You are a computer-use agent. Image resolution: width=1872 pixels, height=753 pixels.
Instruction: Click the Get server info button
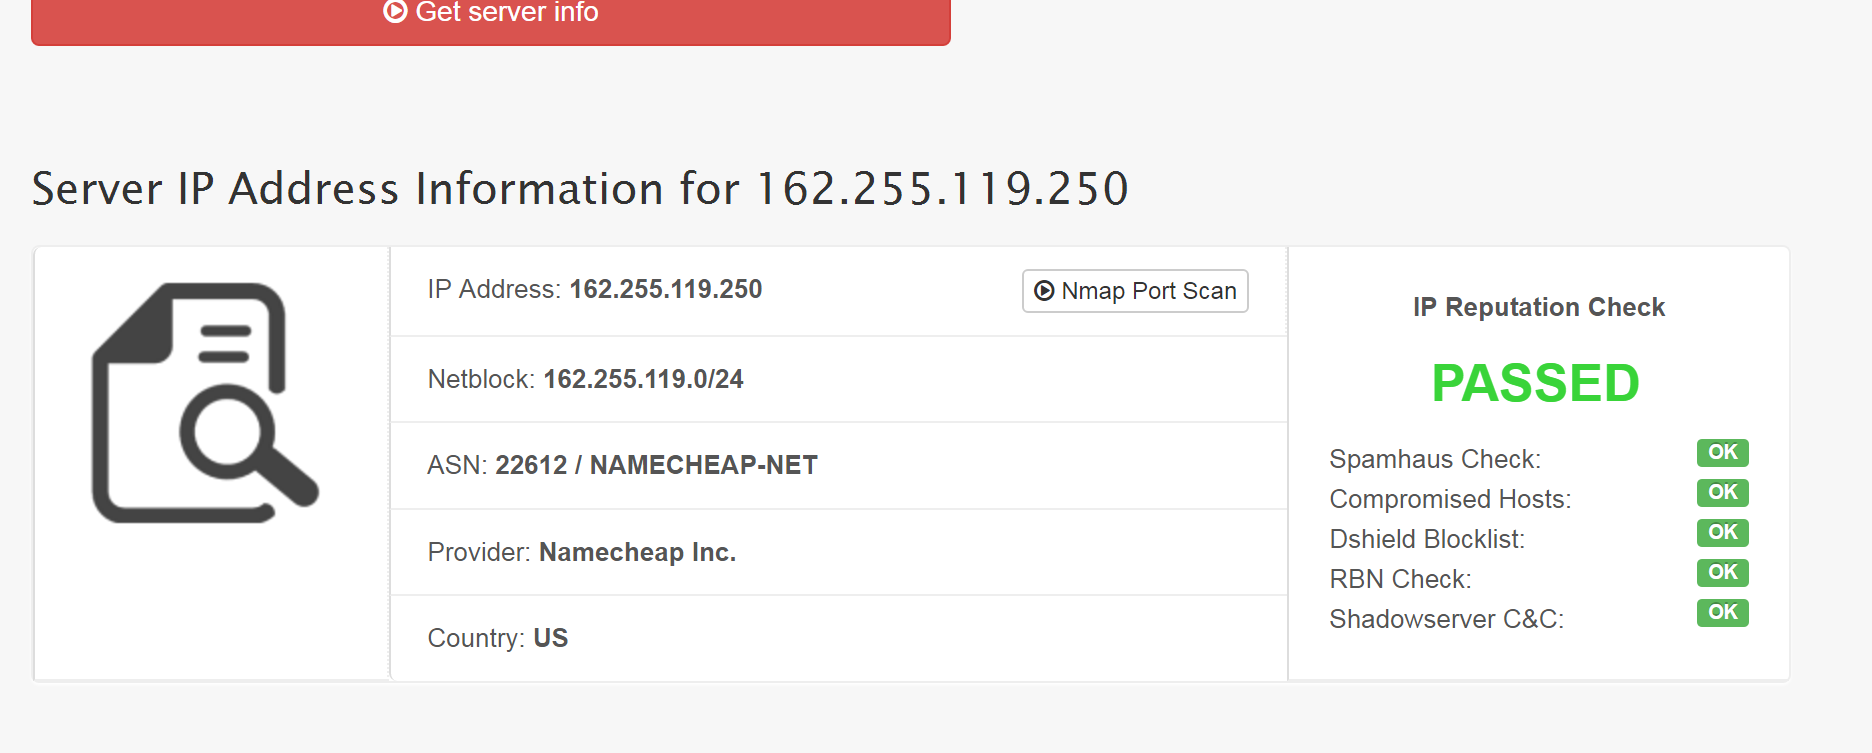(x=490, y=20)
